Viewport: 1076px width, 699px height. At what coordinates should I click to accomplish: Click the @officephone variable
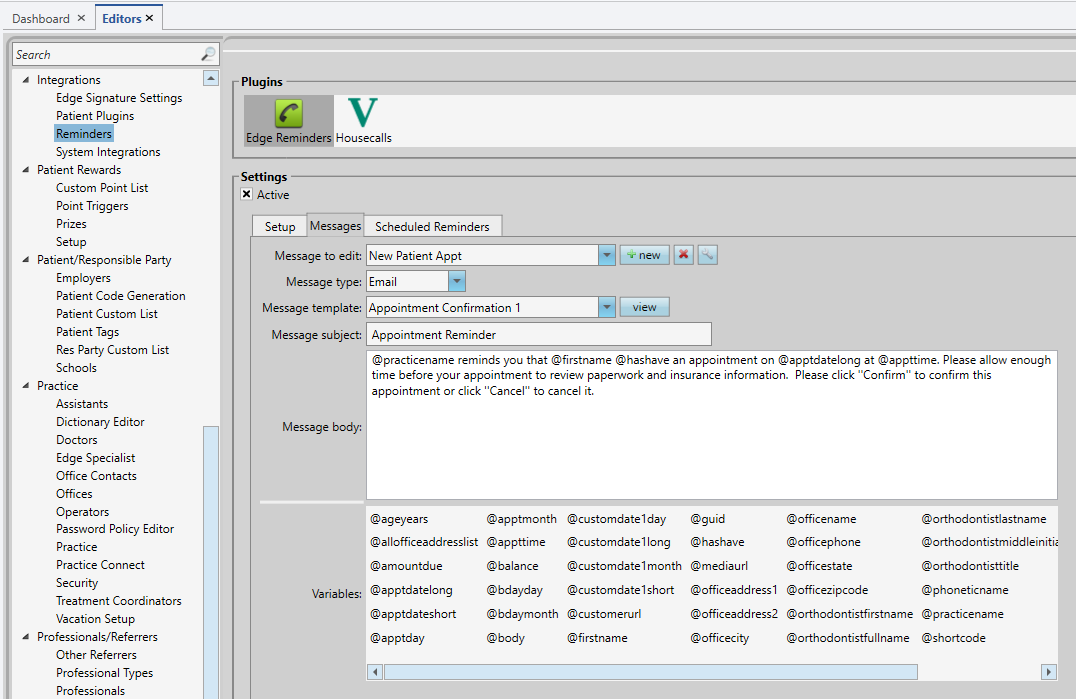[823, 542]
